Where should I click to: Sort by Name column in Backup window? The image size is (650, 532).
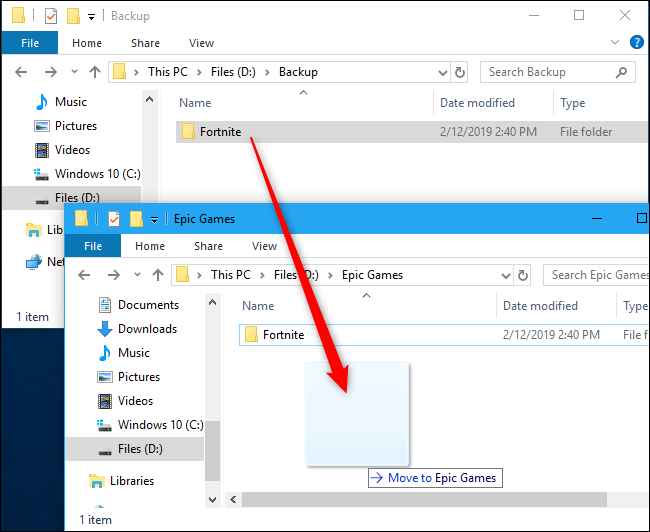(x=195, y=103)
